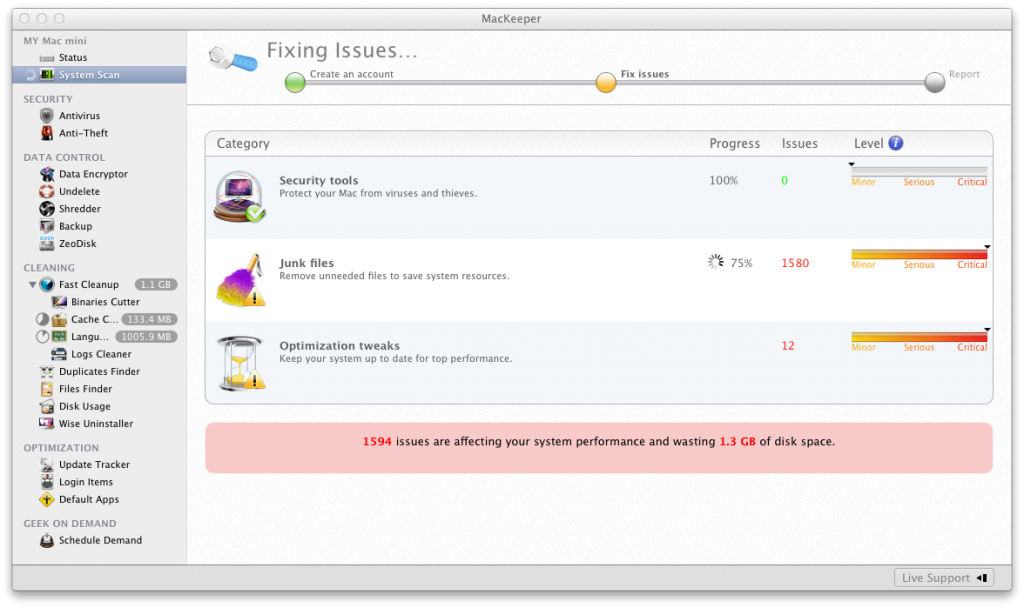
Task: Click the Junk files severity level bar
Action: point(919,255)
